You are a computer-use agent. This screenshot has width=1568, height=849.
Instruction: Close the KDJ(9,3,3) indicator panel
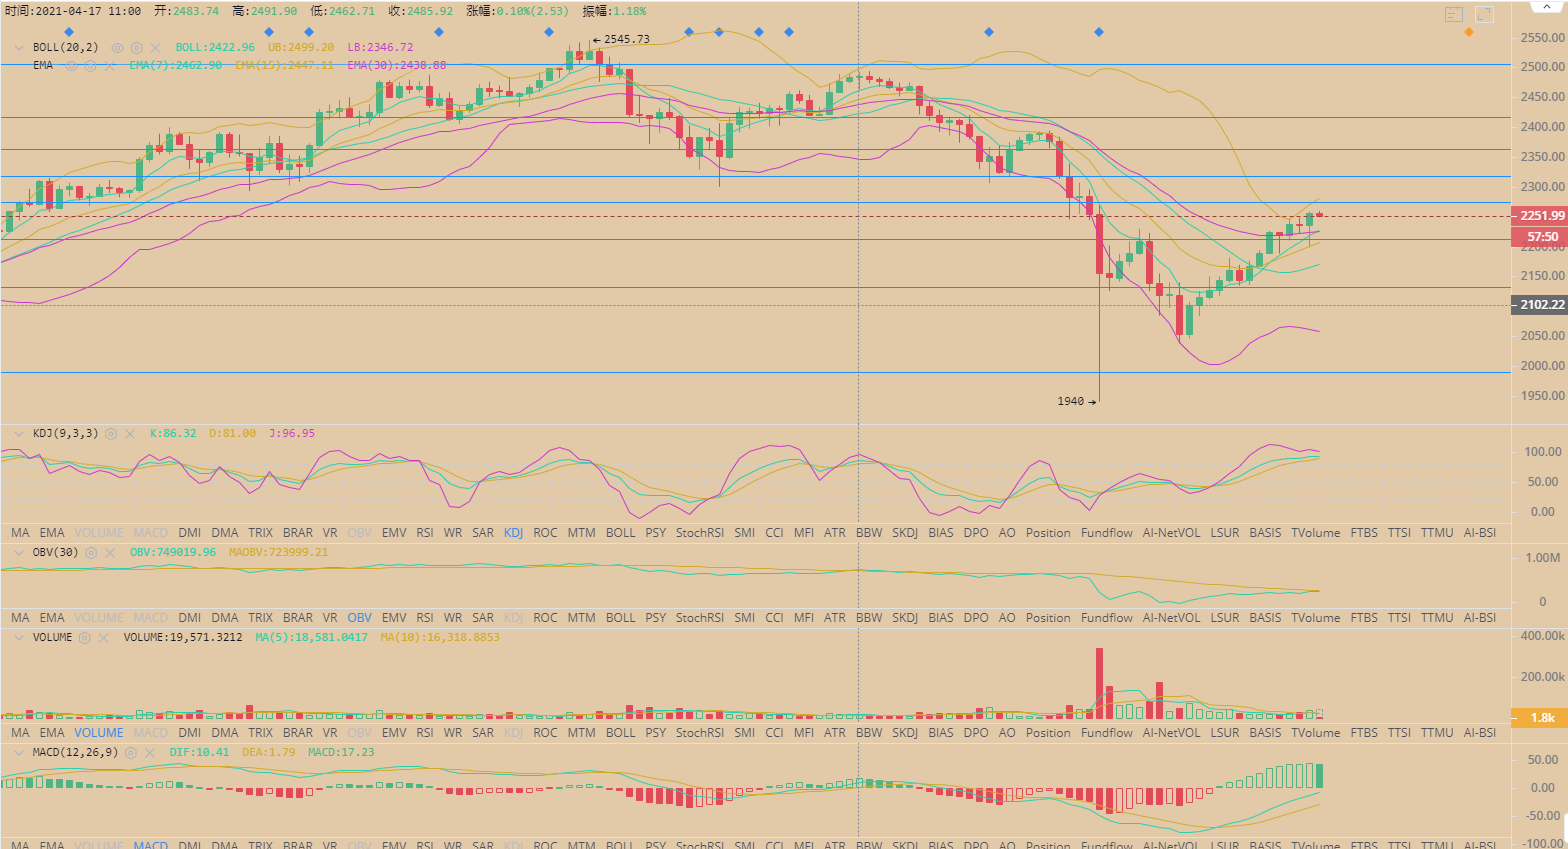pyautogui.click(x=130, y=434)
